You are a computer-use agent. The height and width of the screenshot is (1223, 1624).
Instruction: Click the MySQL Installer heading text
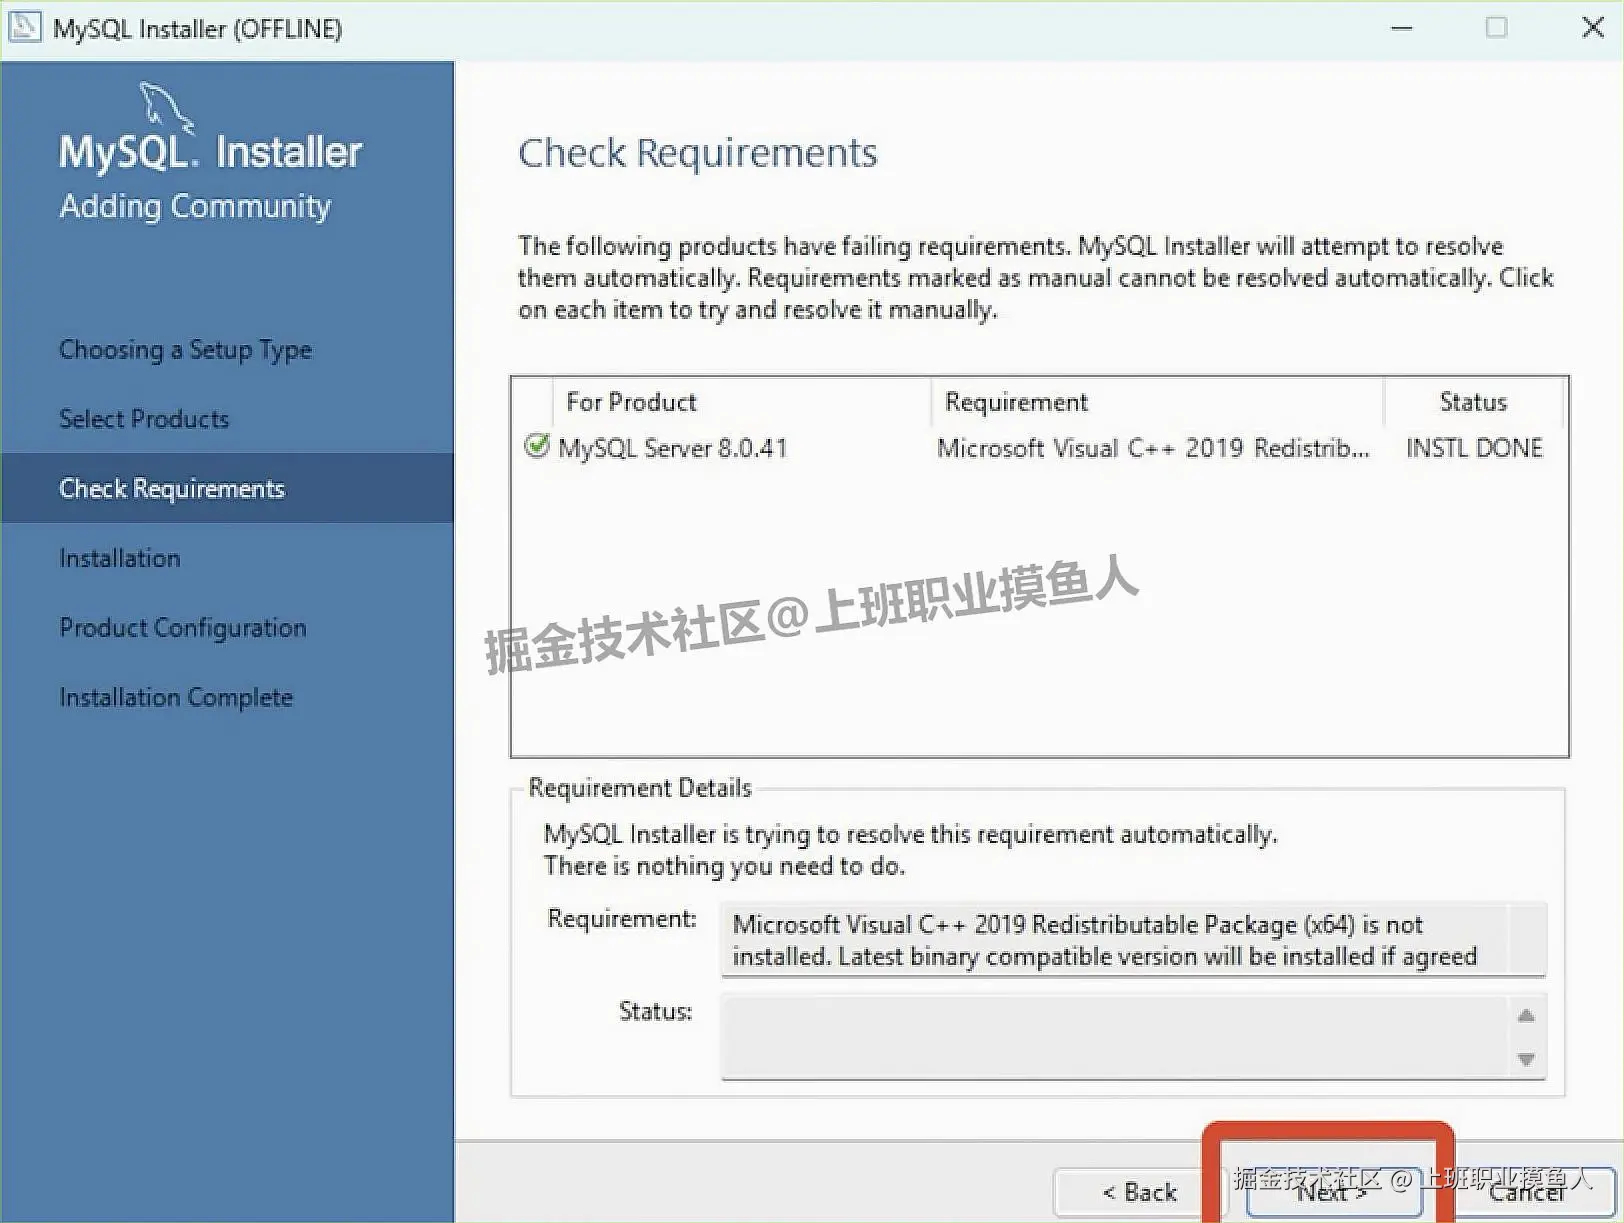[x=209, y=151]
